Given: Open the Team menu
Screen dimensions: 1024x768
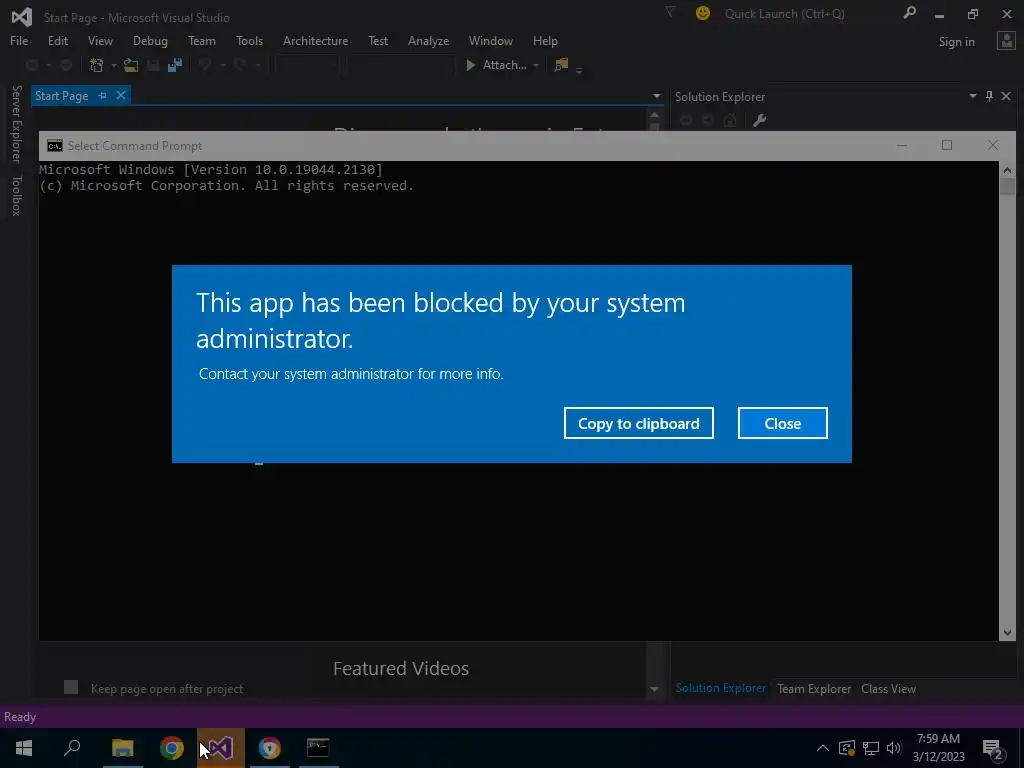Looking at the screenshot, I should pos(202,40).
